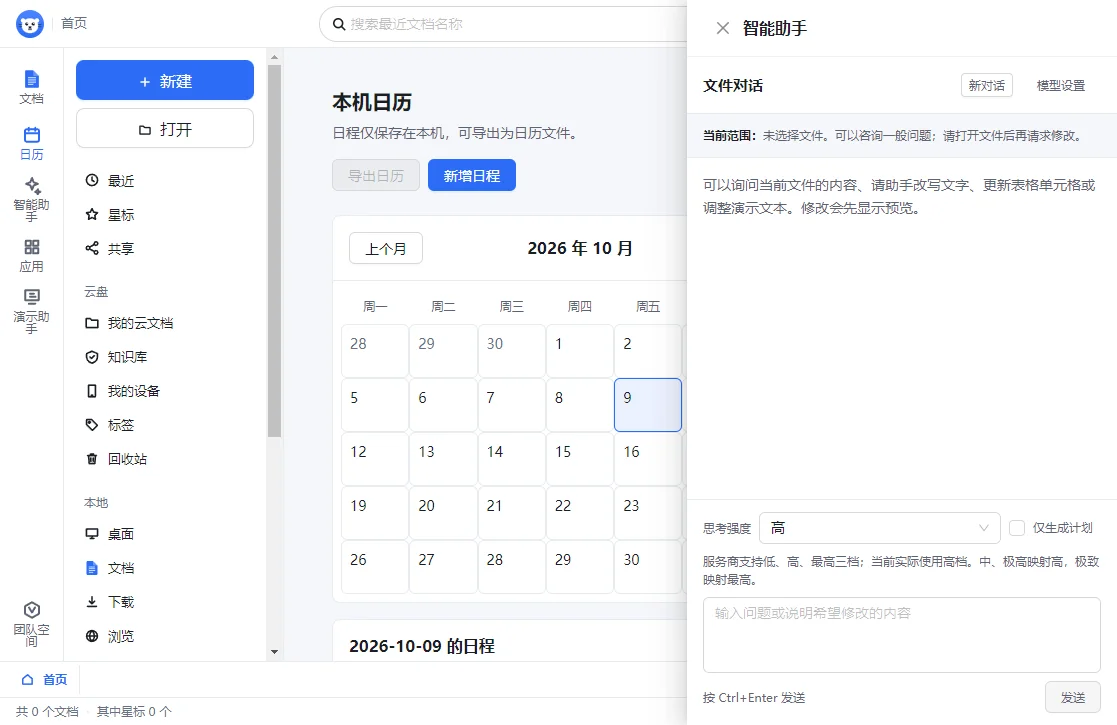Select September 30 in calendar
Viewport: 1117px width, 725px height.
511,351
